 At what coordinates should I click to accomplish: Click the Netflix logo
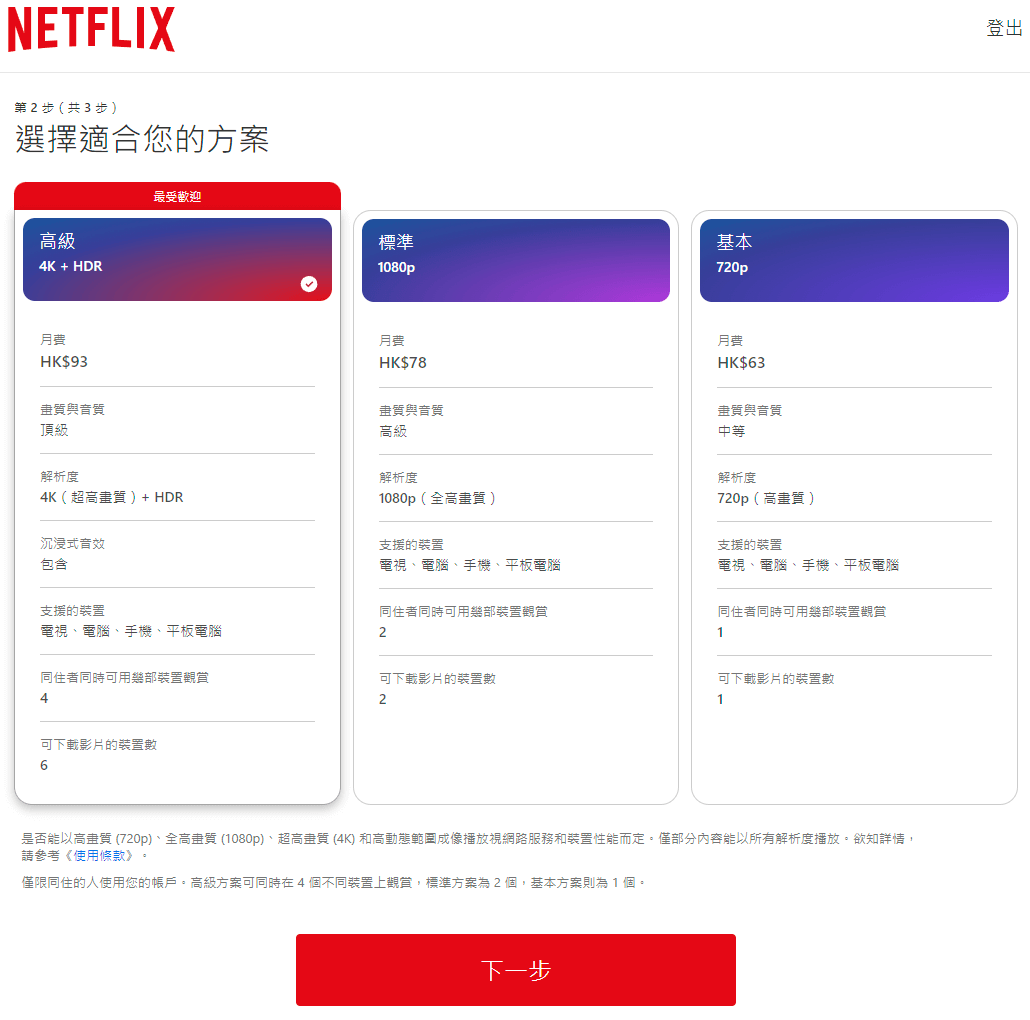(90, 30)
